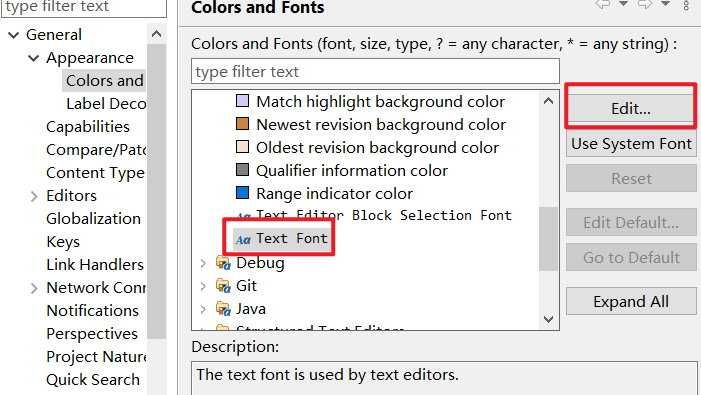
Task: Click the back navigation arrow icon
Action: click(603, 4)
